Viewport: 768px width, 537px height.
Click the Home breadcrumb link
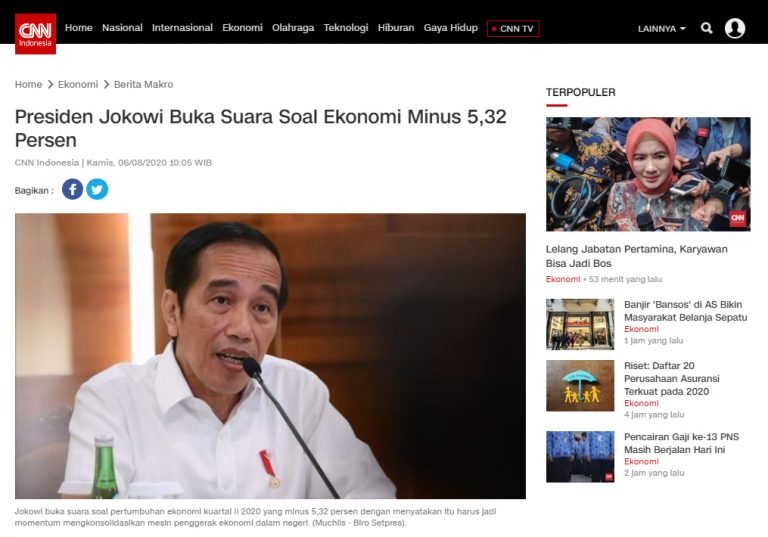[28, 84]
